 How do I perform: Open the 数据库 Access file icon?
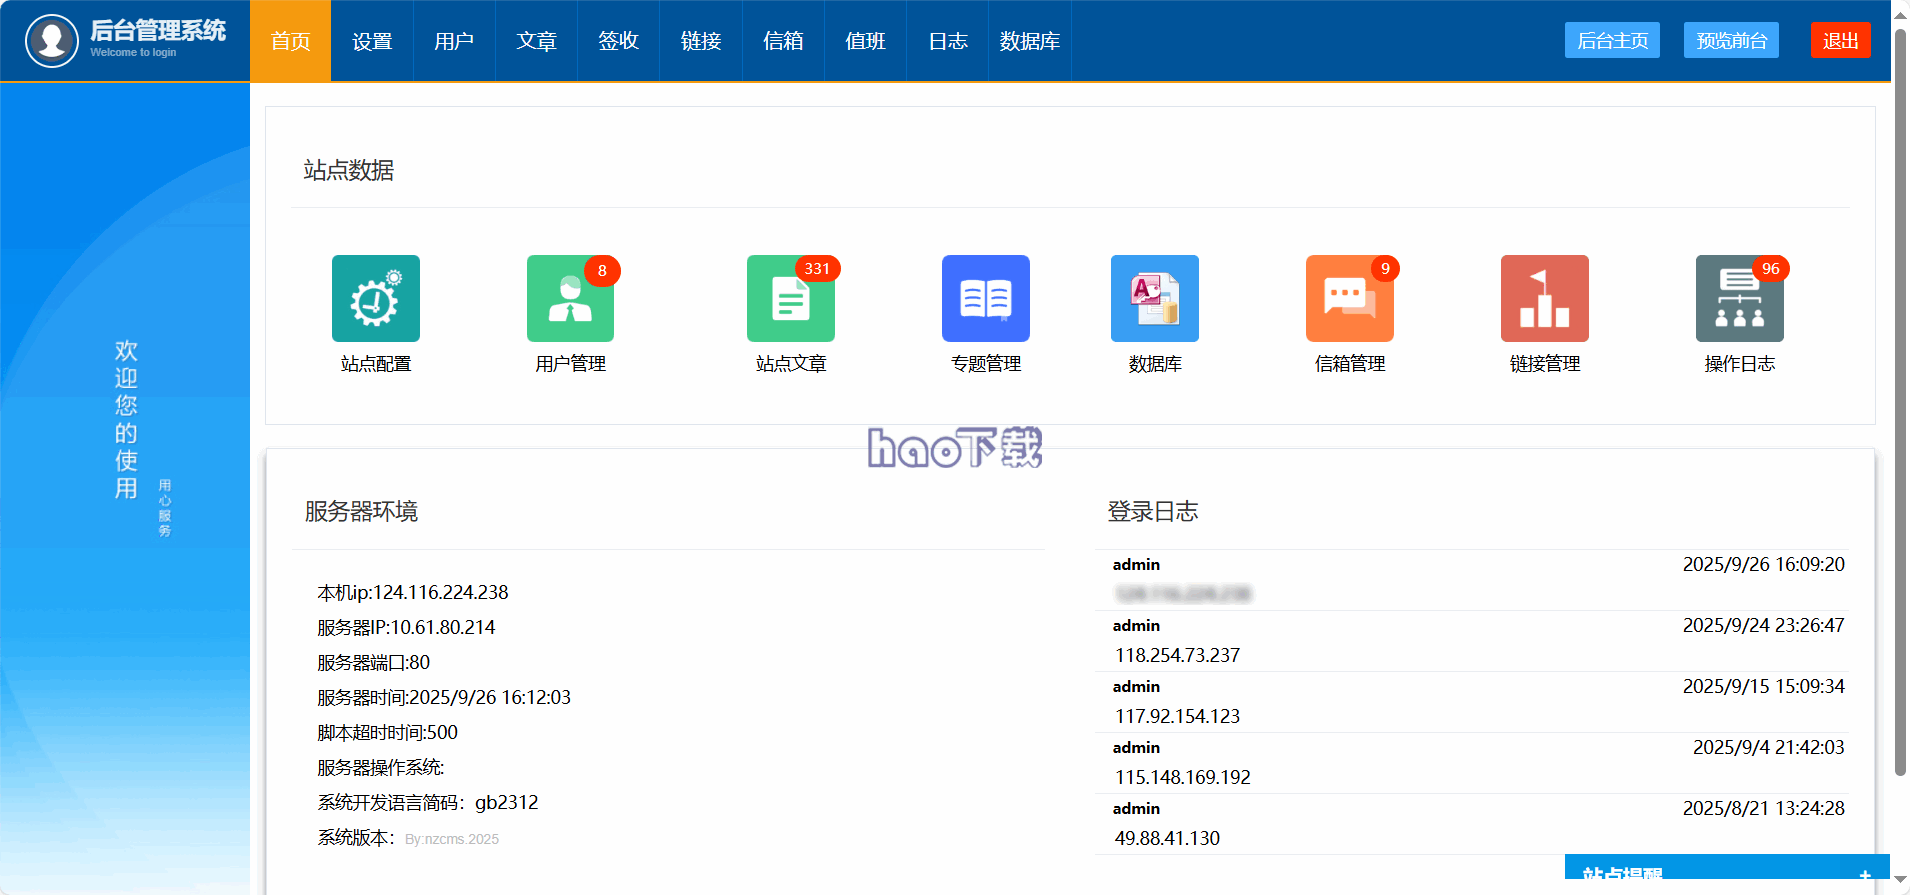point(1154,298)
